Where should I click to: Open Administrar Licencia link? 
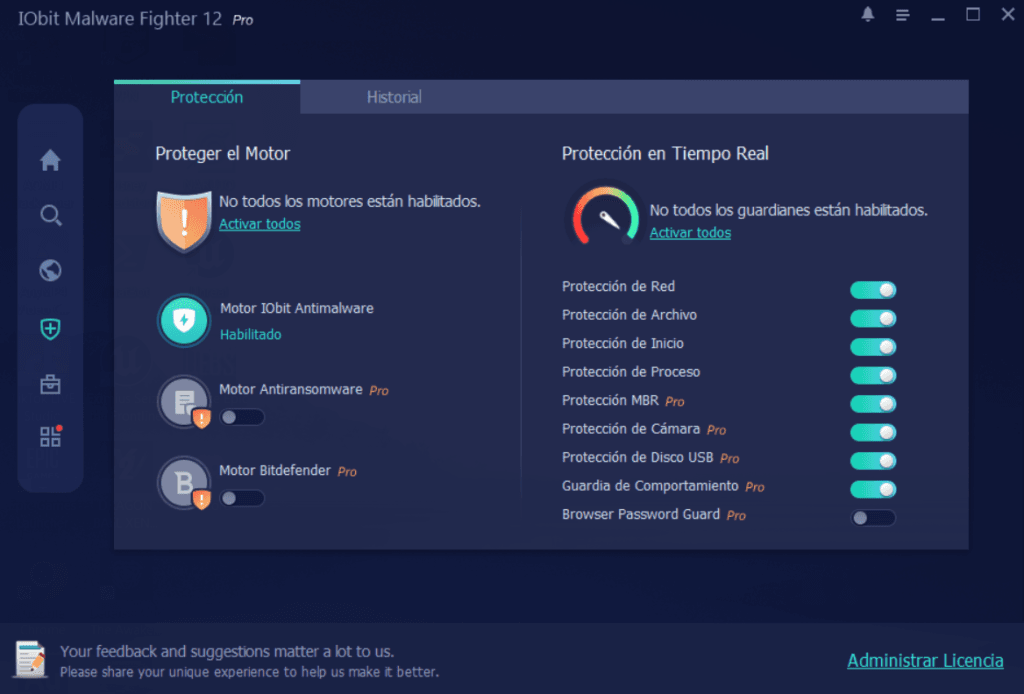click(x=925, y=661)
